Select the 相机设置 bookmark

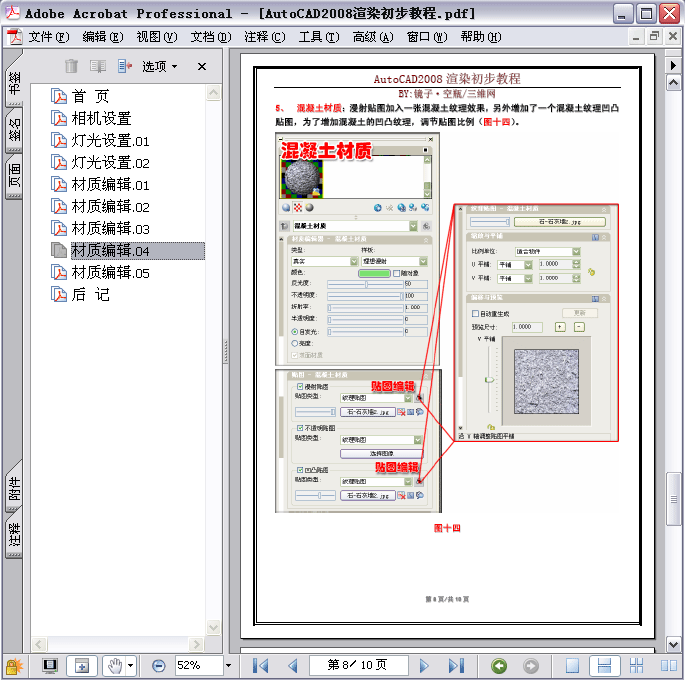click(x=101, y=118)
